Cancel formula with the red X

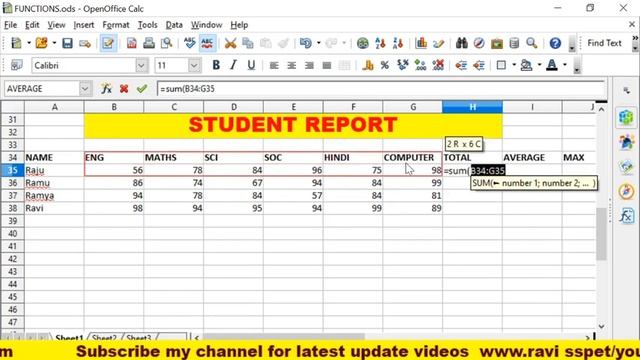coord(124,88)
